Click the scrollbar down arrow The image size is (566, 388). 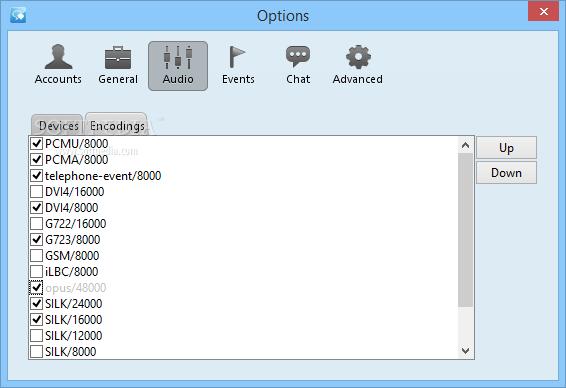[465, 350]
